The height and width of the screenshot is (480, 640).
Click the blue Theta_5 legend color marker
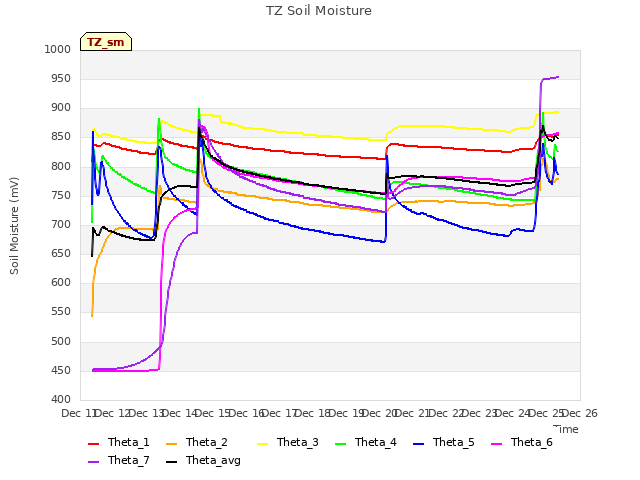[418, 444]
